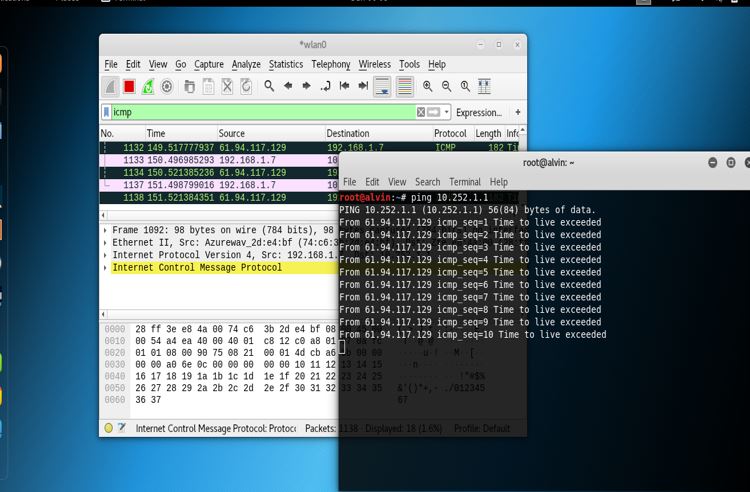Go forward to the next packet with the right arrow
Screen dimensions: 750x492
(x=307, y=86)
